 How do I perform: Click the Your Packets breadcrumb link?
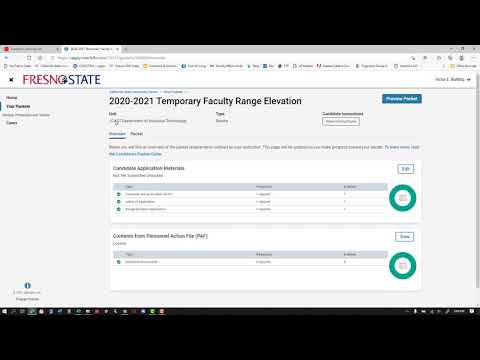tap(173, 92)
